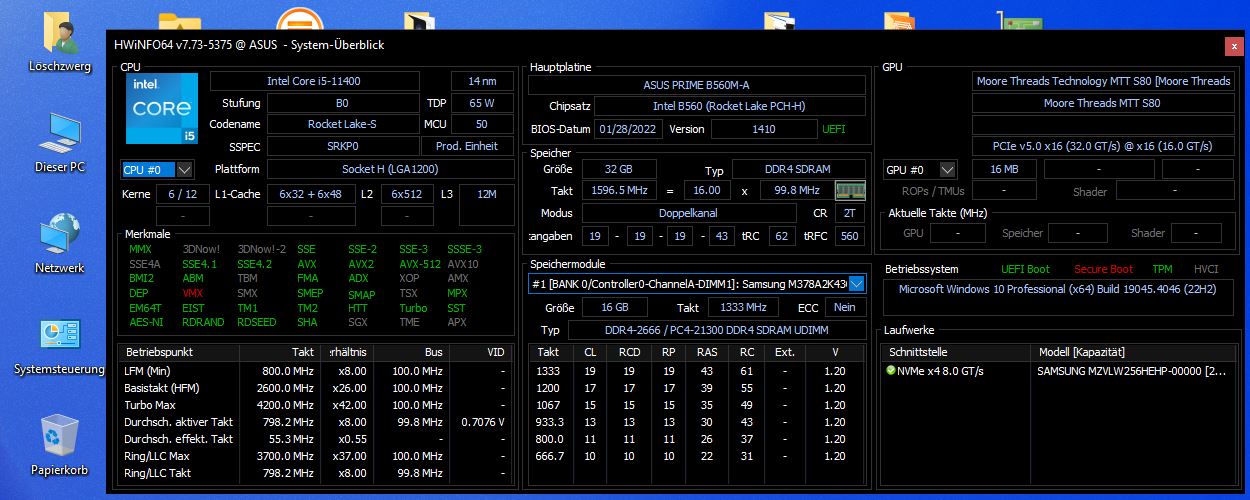Close the HWiNFO64 System-Überblick window

click(x=1232, y=46)
